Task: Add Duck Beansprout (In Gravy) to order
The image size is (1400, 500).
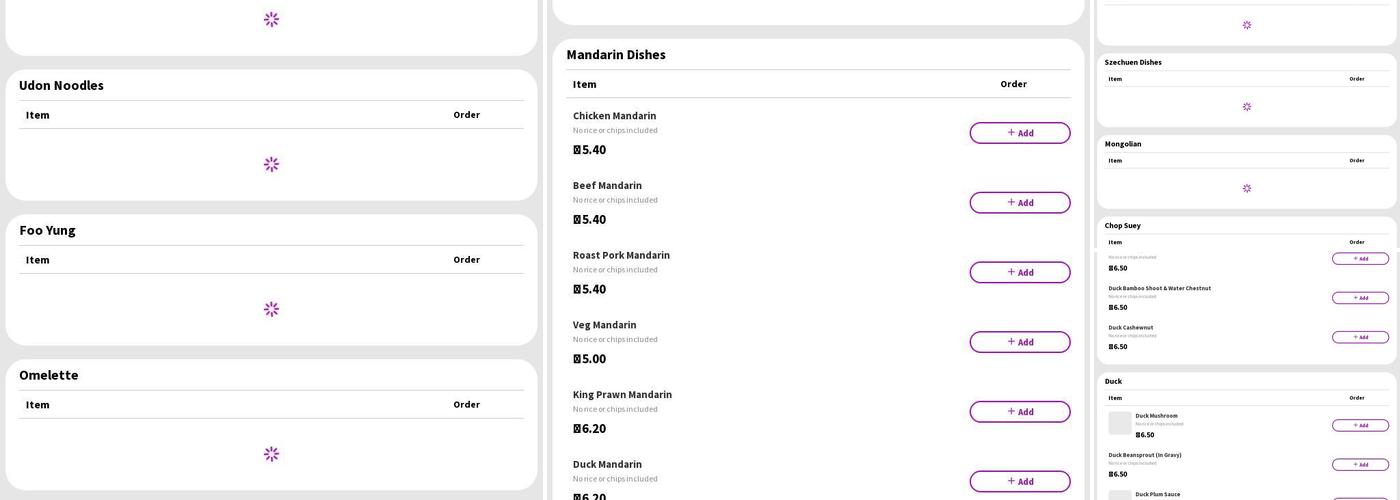Action: coord(1360,464)
